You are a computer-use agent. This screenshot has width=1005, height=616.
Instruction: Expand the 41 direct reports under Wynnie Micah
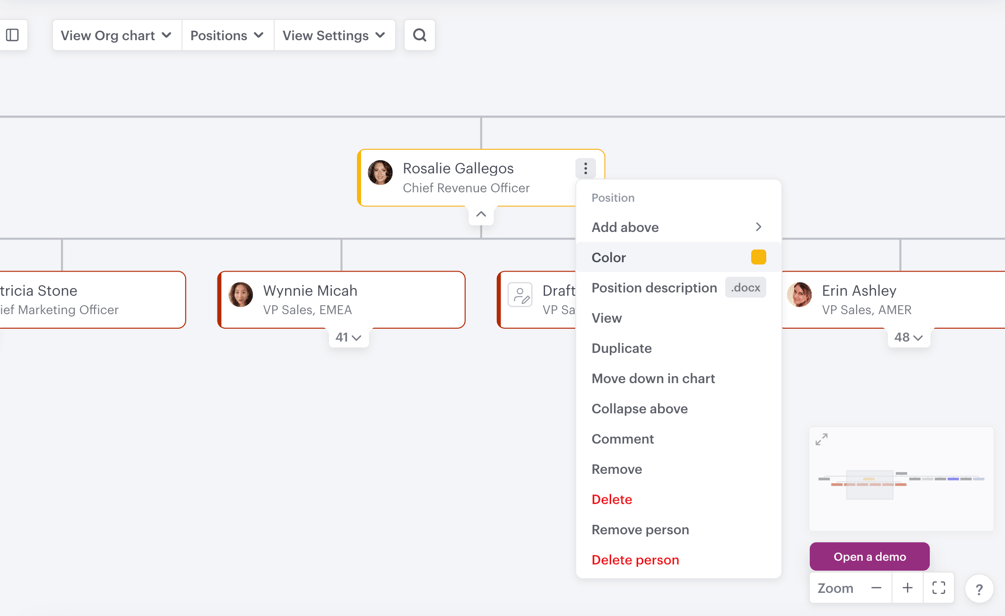pos(349,337)
